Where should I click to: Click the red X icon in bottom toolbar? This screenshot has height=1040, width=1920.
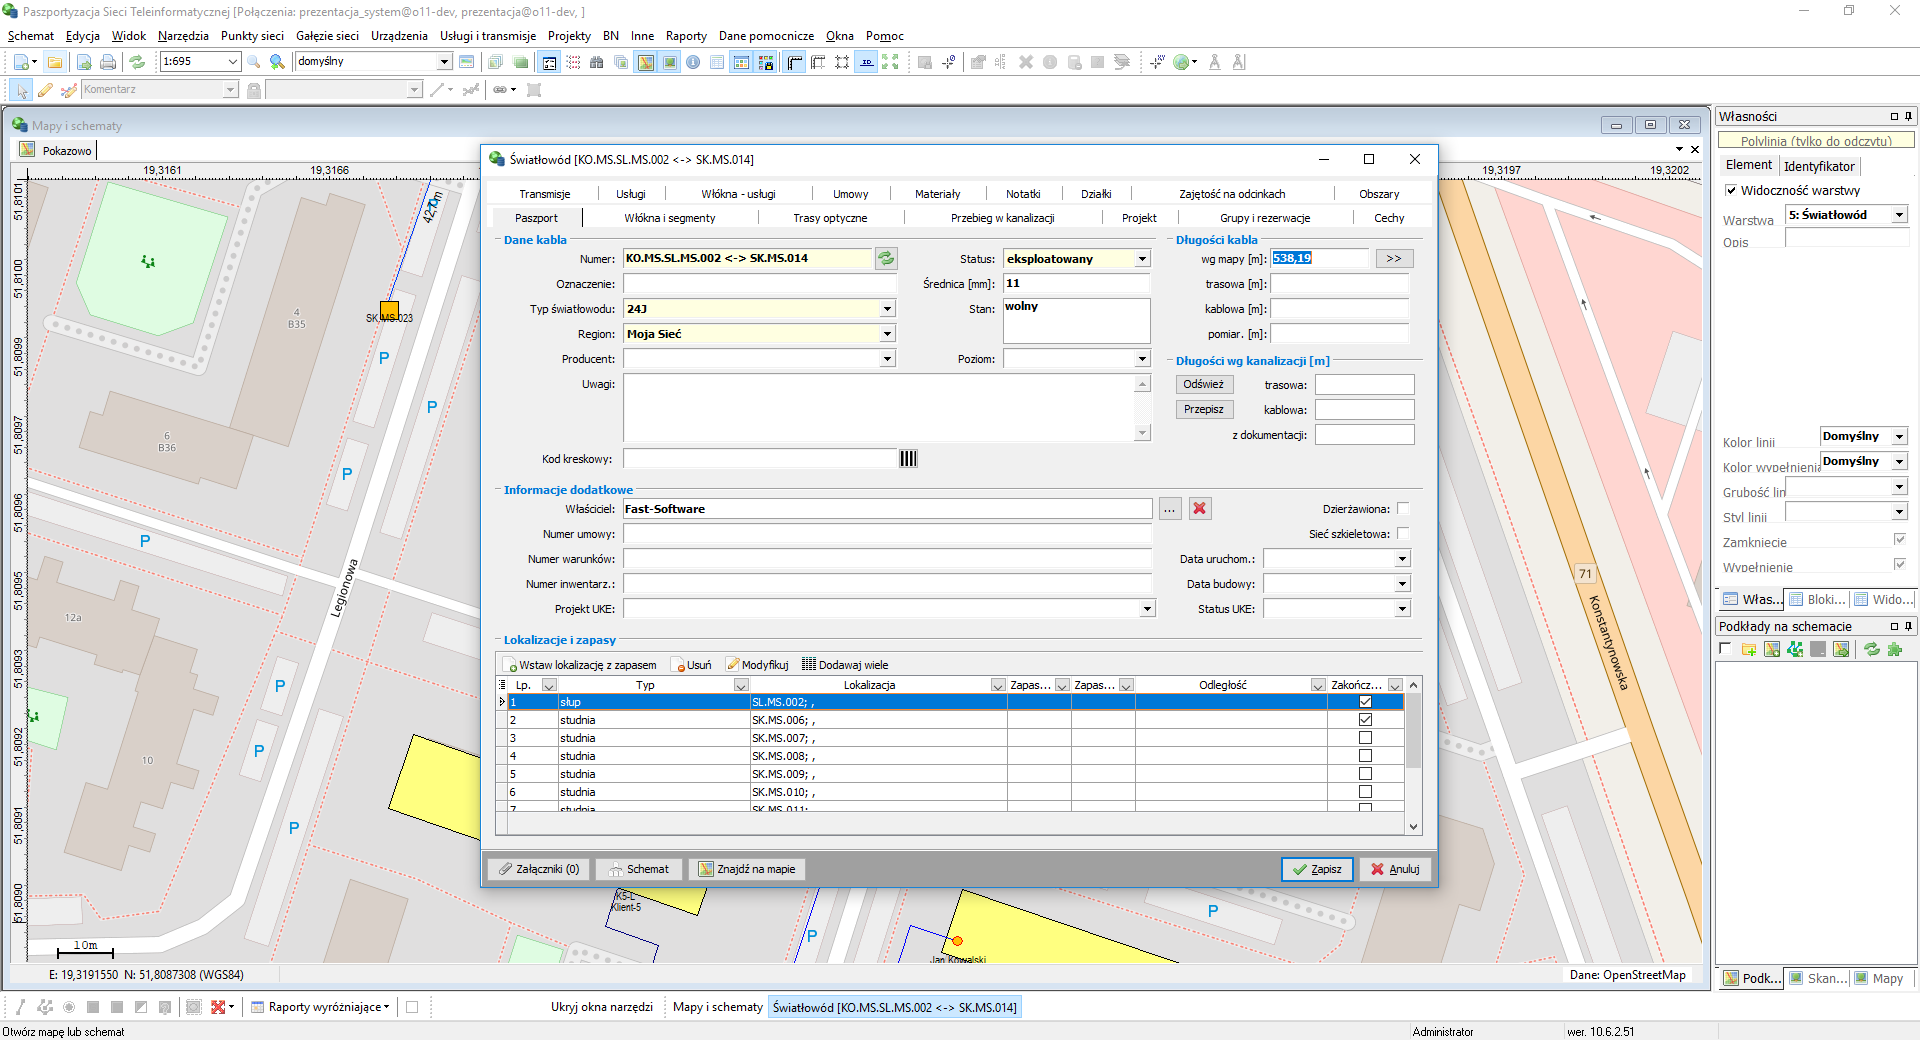pos(218,1007)
